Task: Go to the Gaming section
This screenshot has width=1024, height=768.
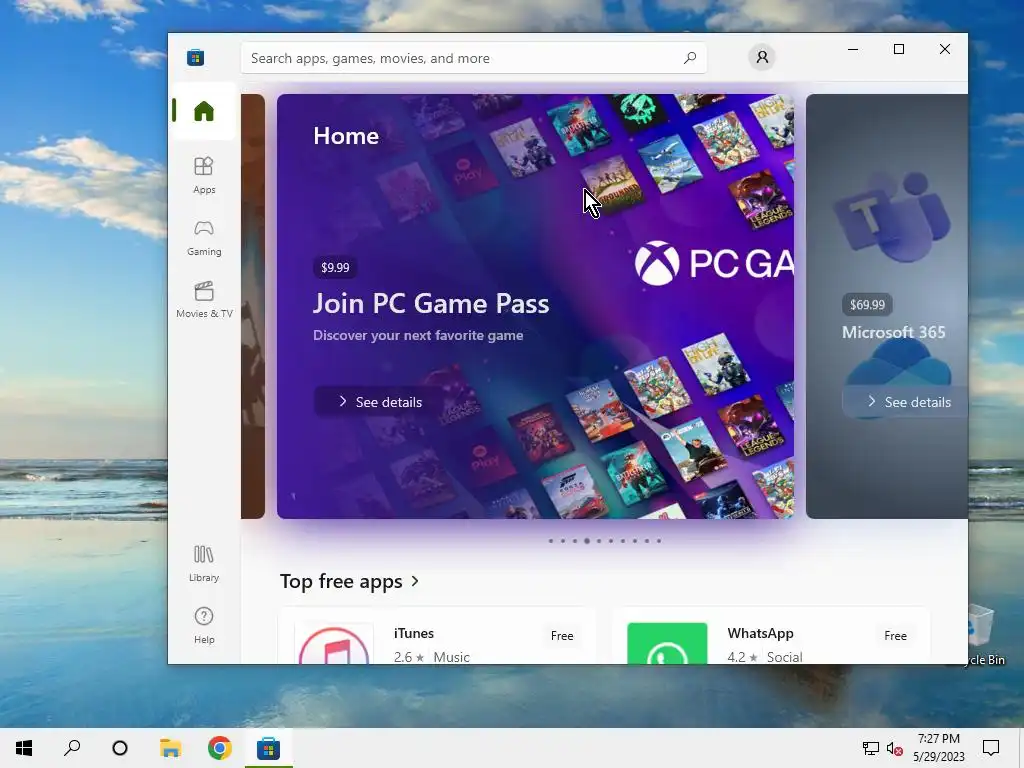Action: coord(204,238)
